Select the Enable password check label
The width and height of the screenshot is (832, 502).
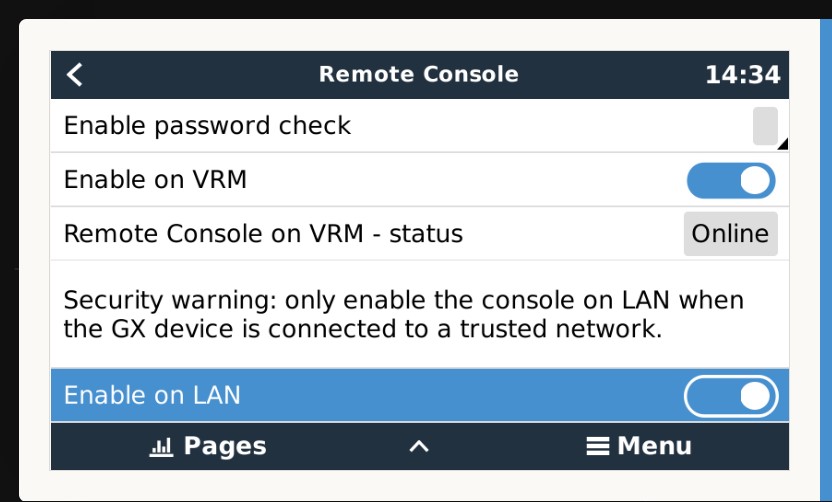coord(207,126)
